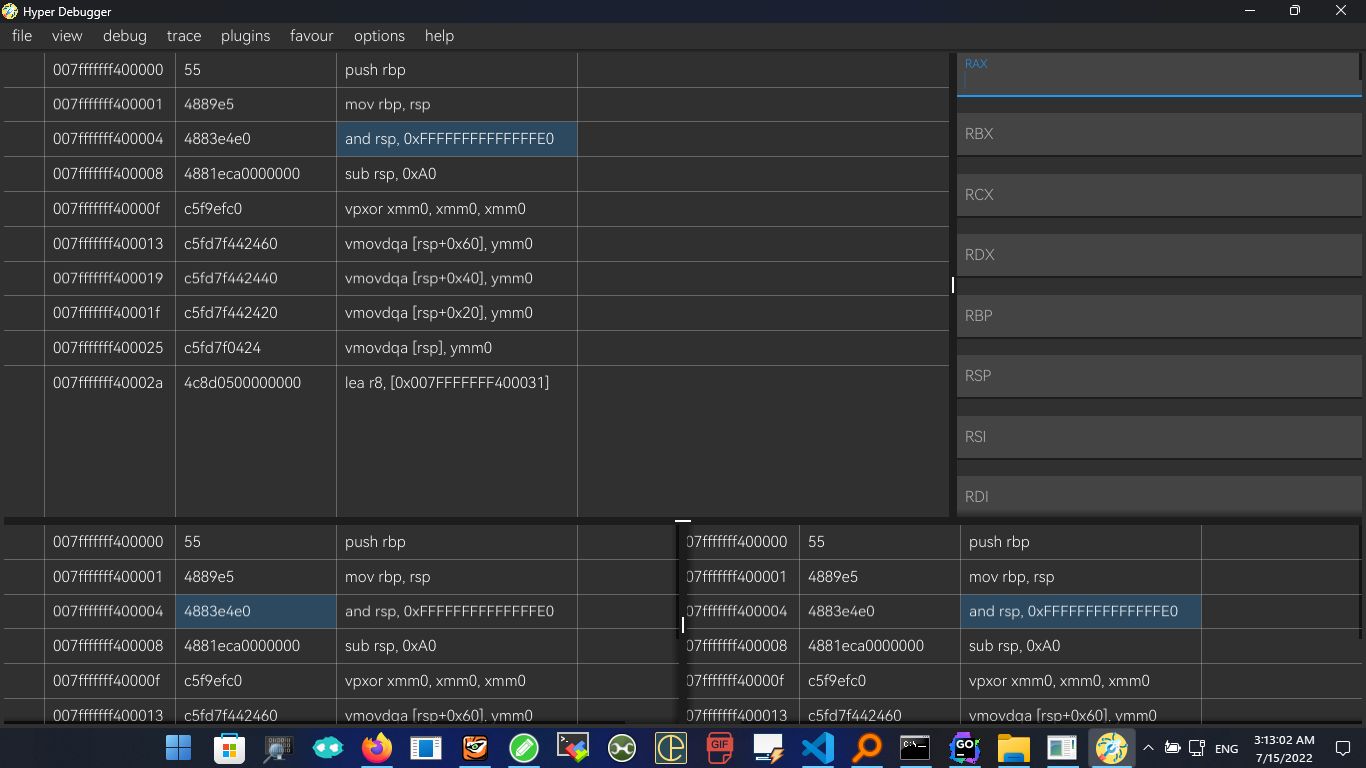Image resolution: width=1366 pixels, height=768 pixels.
Task: Expand the hidden system tray icons chevron
Action: coord(1148,747)
